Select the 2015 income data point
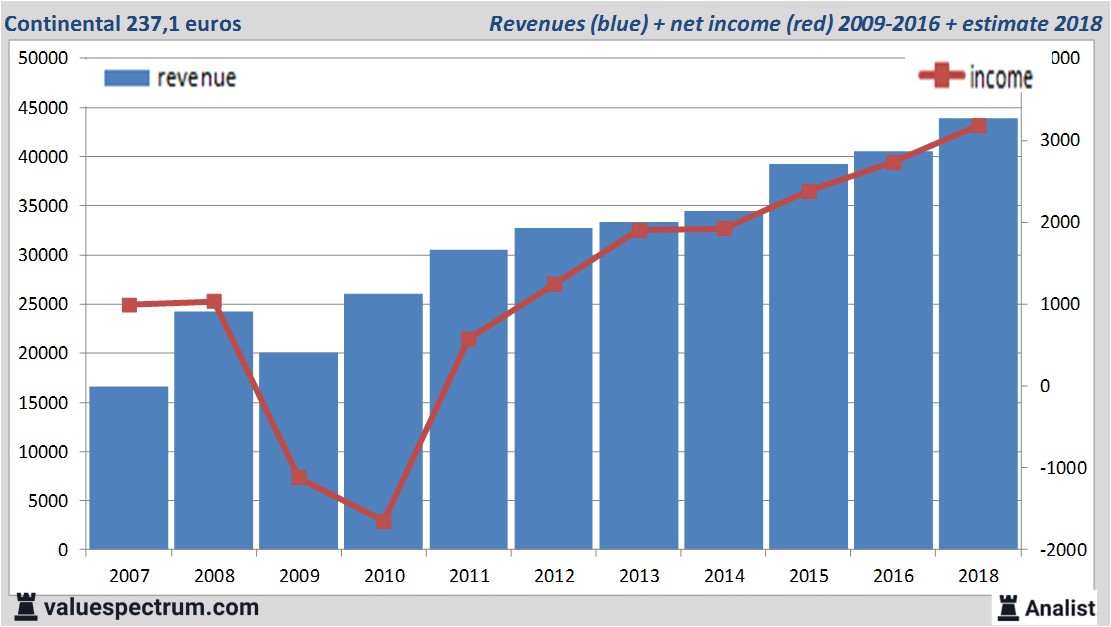The image size is (1111, 627). [809, 191]
